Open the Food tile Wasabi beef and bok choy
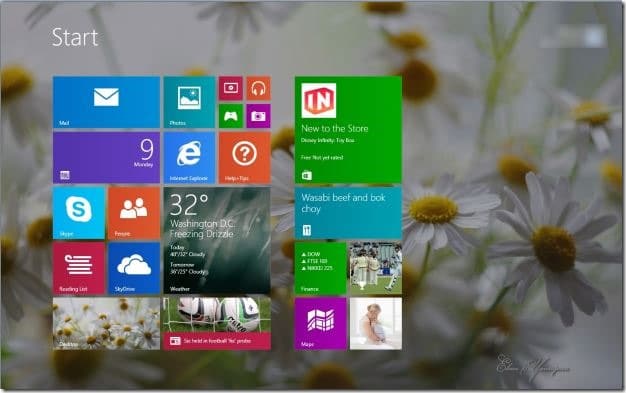 (348, 213)
